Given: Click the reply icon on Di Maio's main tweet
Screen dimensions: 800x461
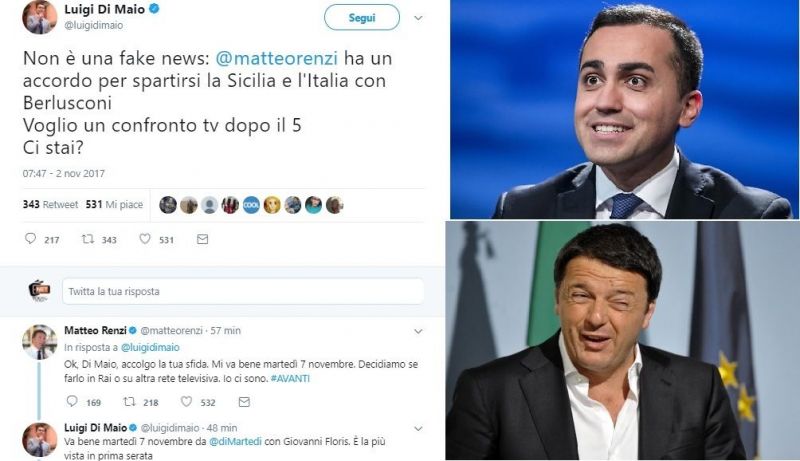Looking at the screenshot, I should (31, 239).
